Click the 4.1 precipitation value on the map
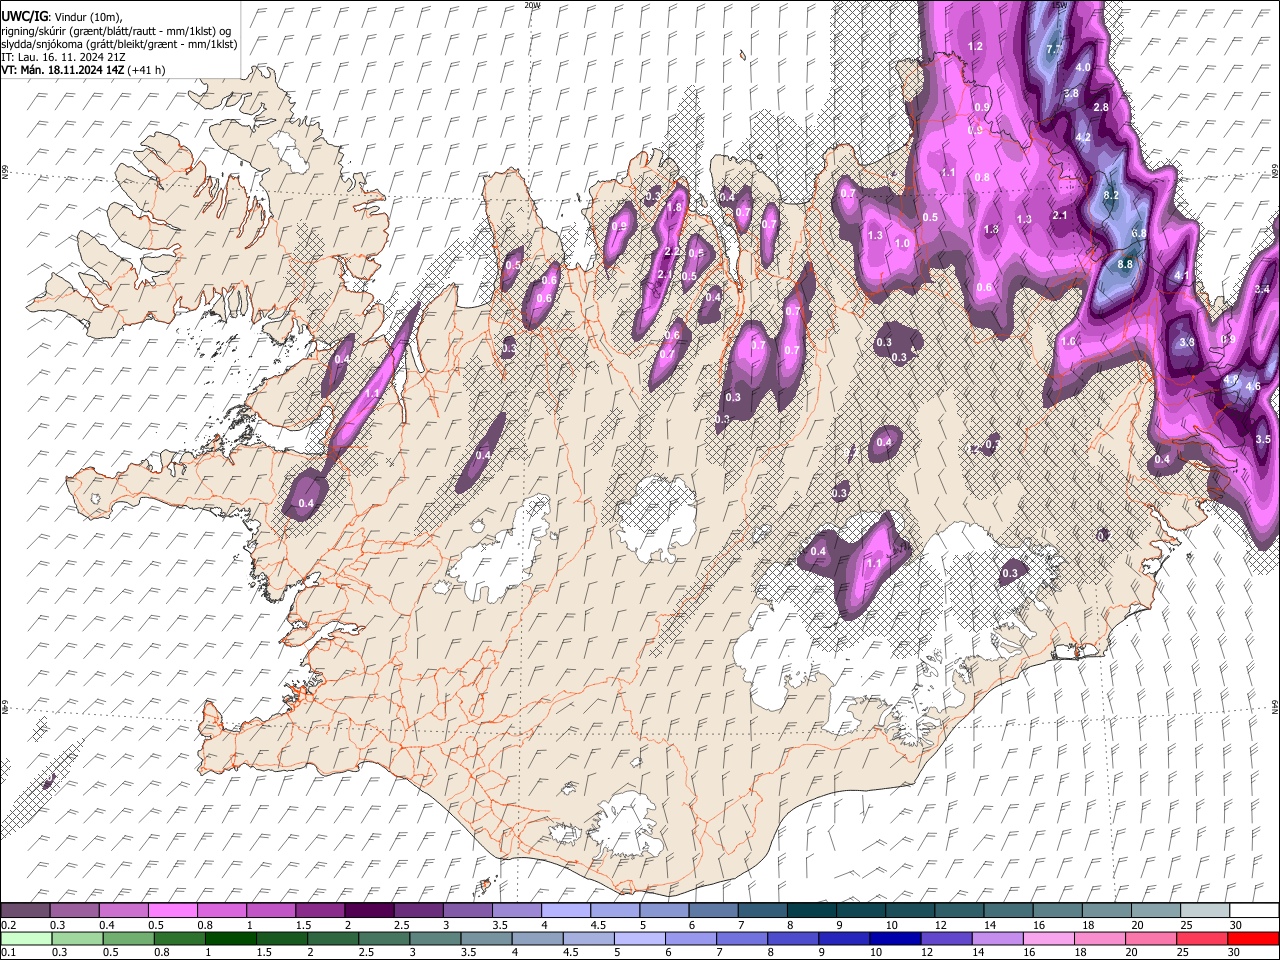 tap(1181, 276)
